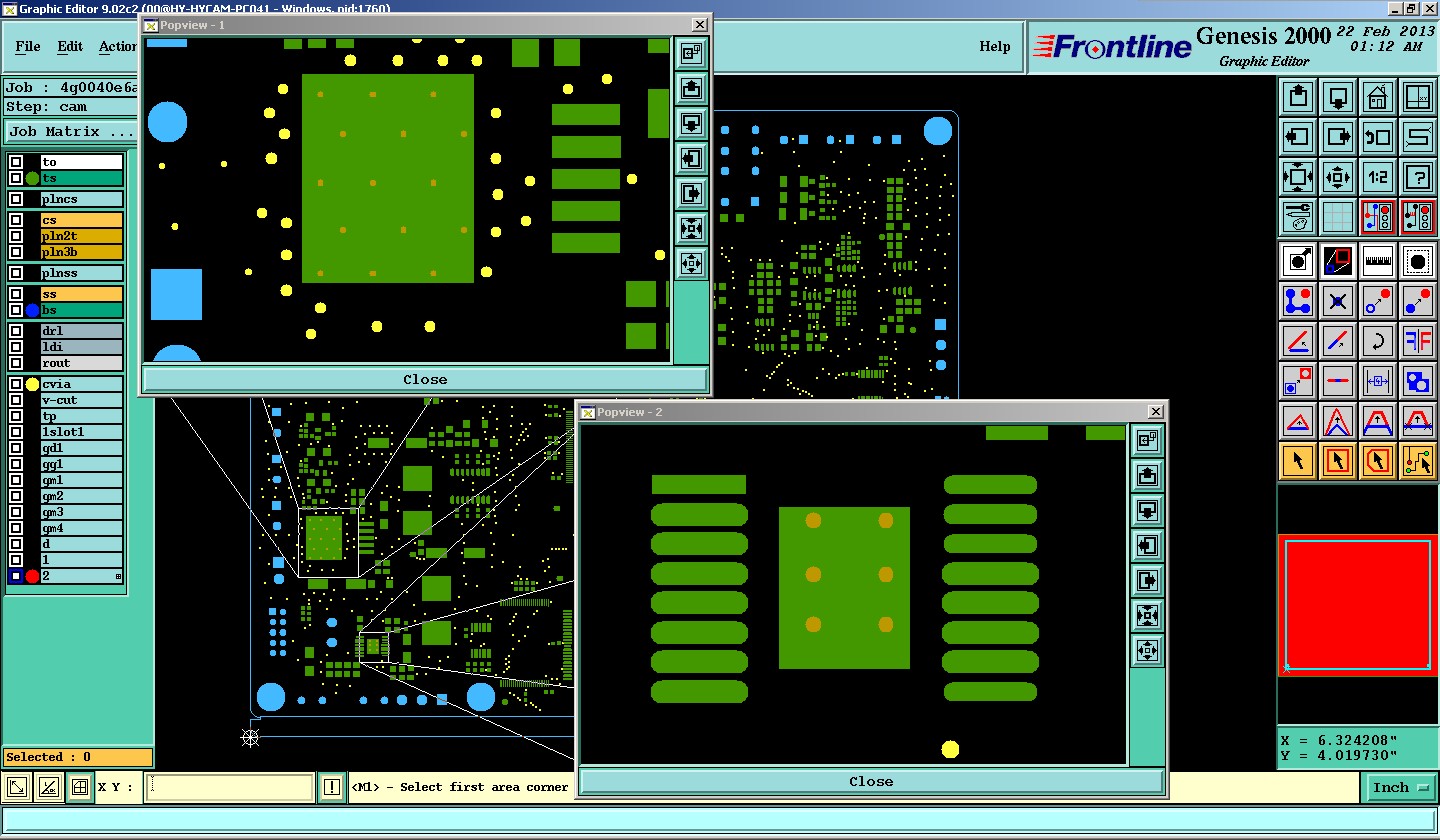Screen dimensions: 1440x840
Task: Click the rotate arrow tool icon
Action: point(1378,341)
